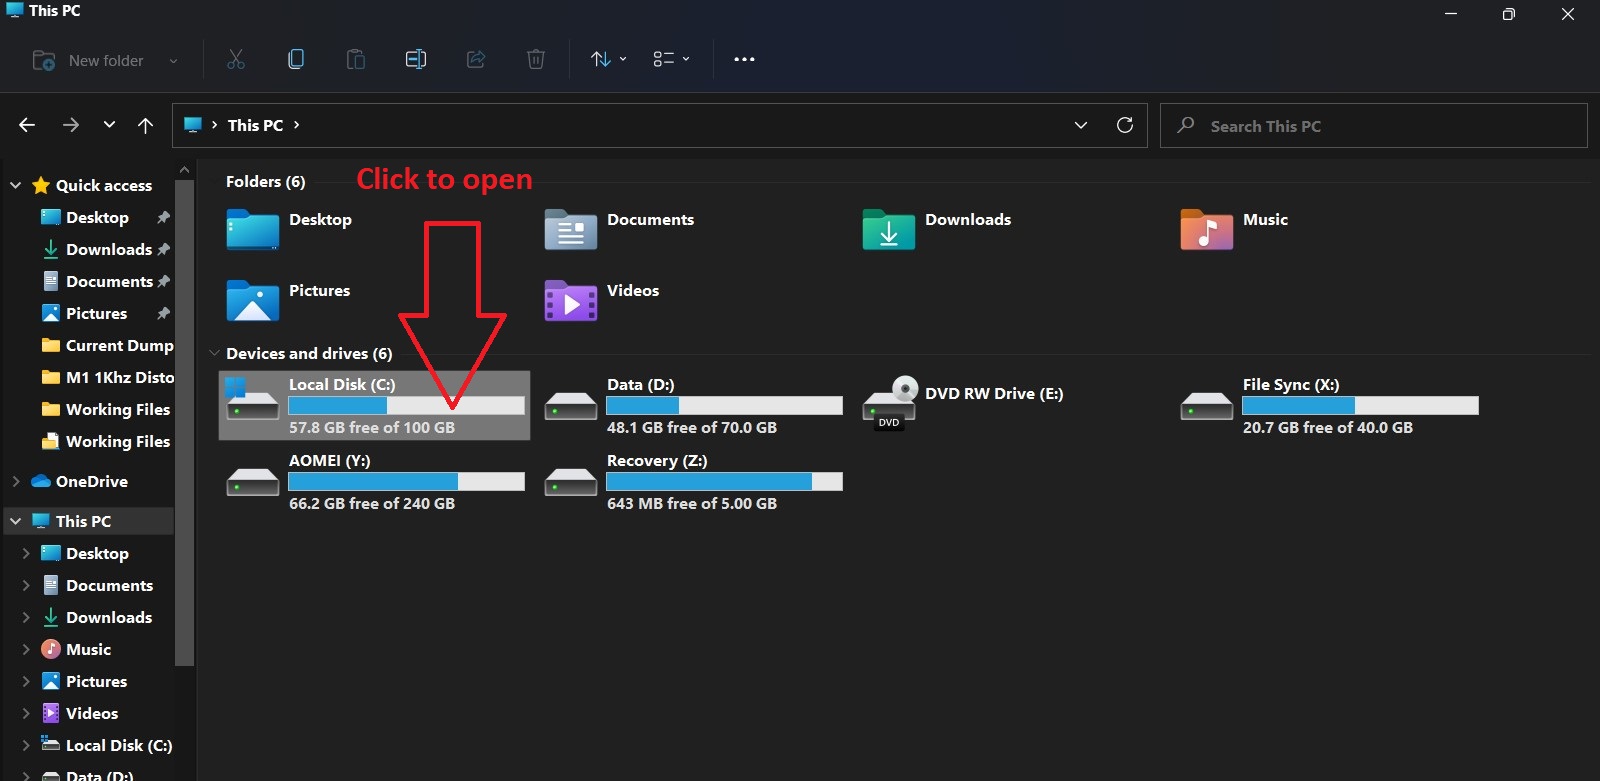The height and width of the screenshot is (781, 1600).
Task: Click the 643 MB free of 5.00 GB text
Action: [692, 503]
